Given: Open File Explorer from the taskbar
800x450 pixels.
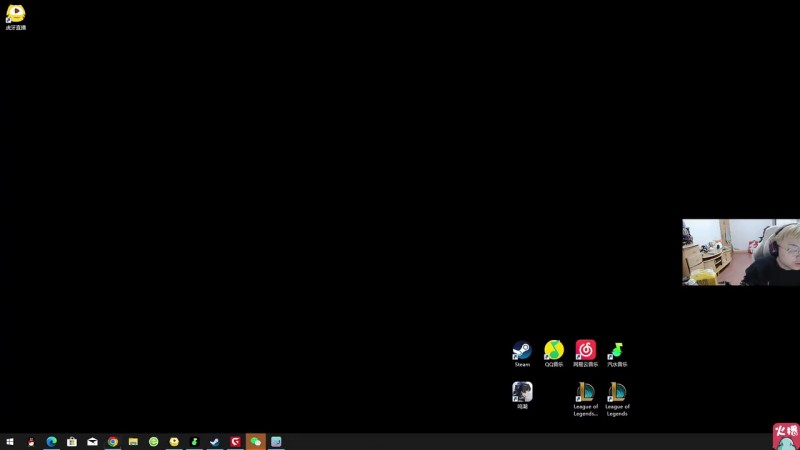Looking at the screenshot, I should coord(133,441).
